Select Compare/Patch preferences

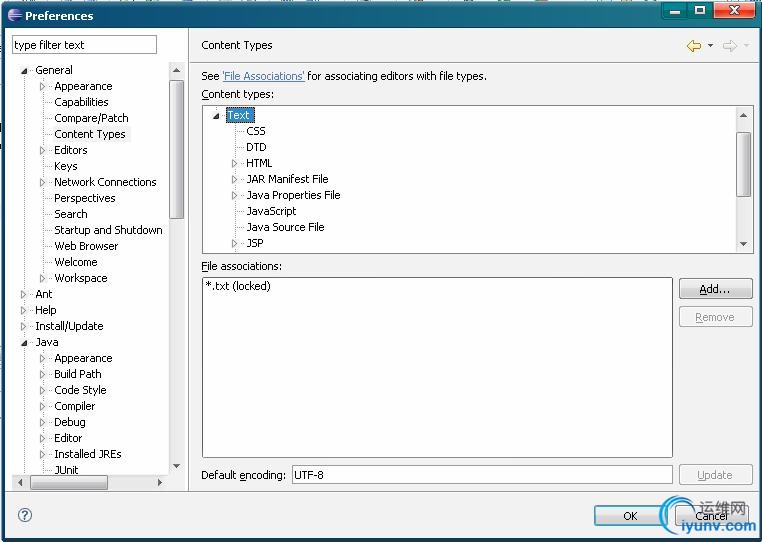[91, 118]
